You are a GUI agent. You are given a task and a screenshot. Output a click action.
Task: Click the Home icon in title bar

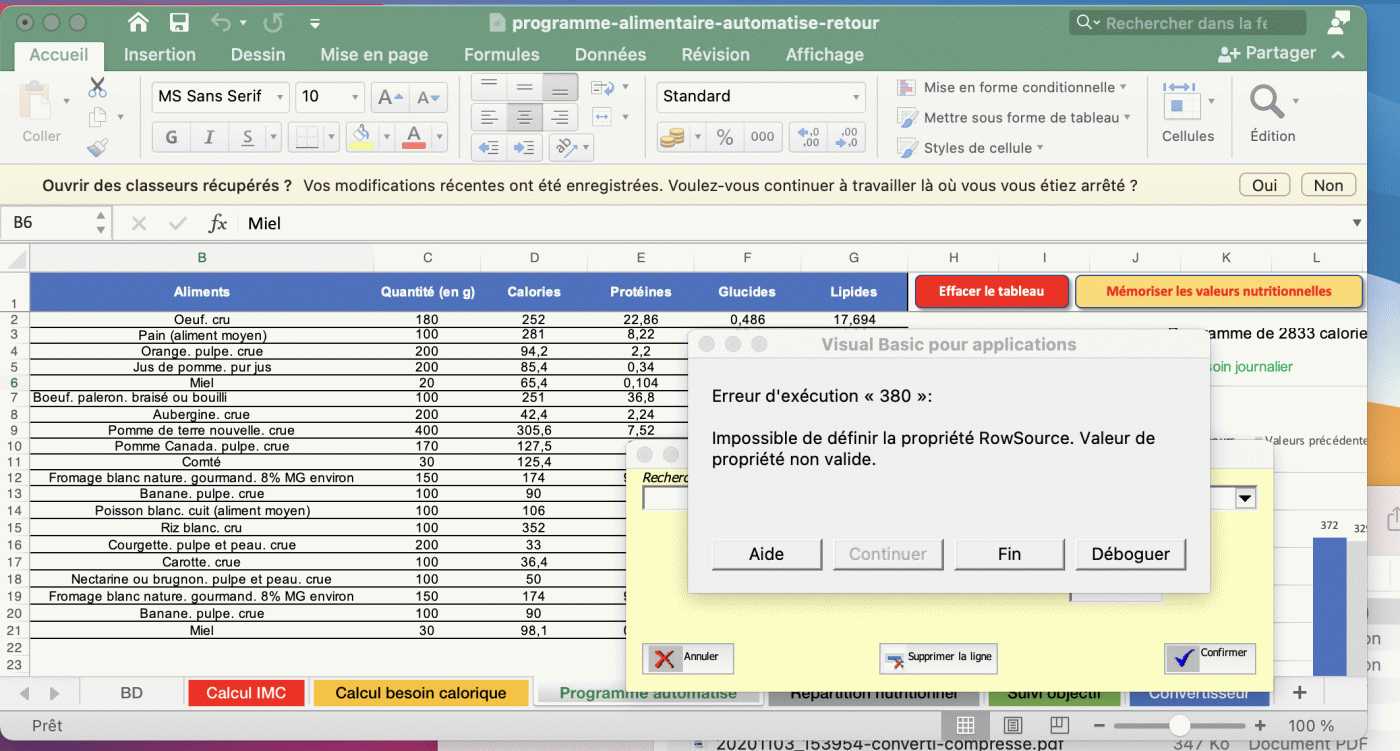tap(138, 23)
